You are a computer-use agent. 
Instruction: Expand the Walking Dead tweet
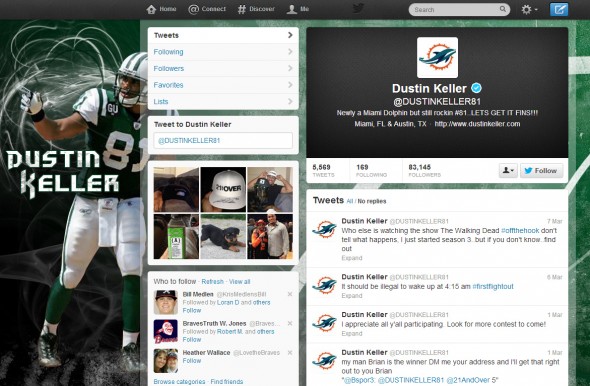352,258
